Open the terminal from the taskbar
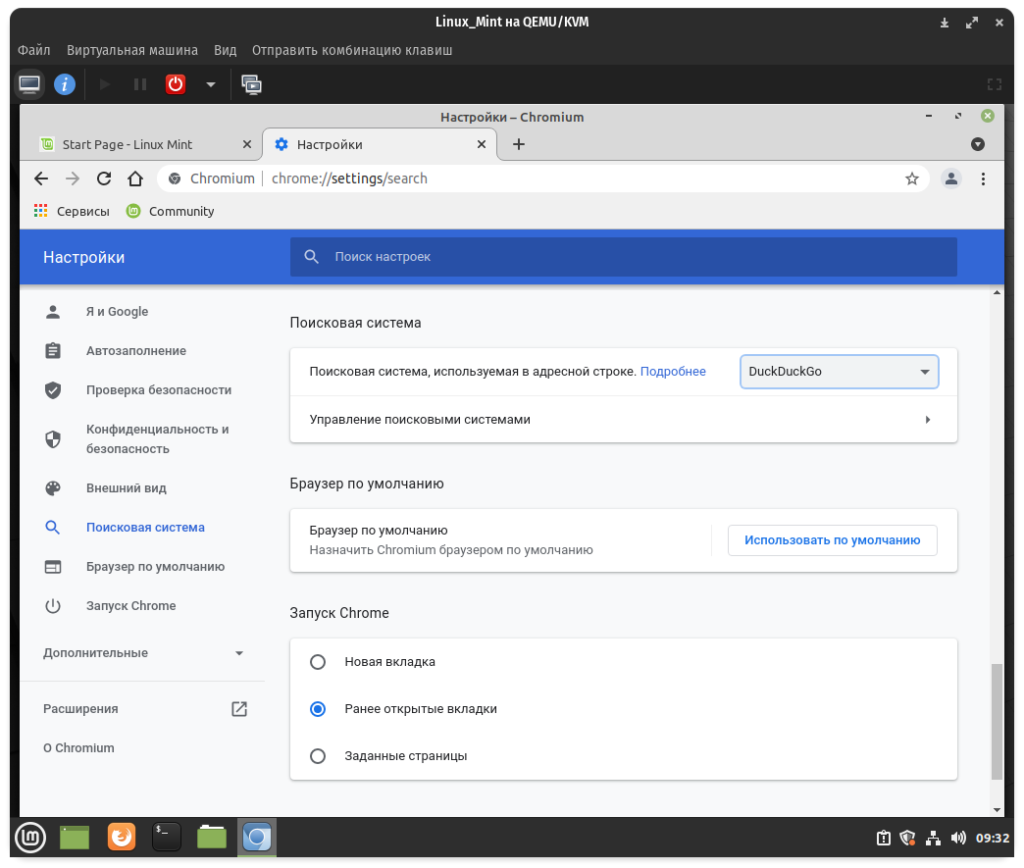Screen dimensions: 1024x868 coord(166,836)
